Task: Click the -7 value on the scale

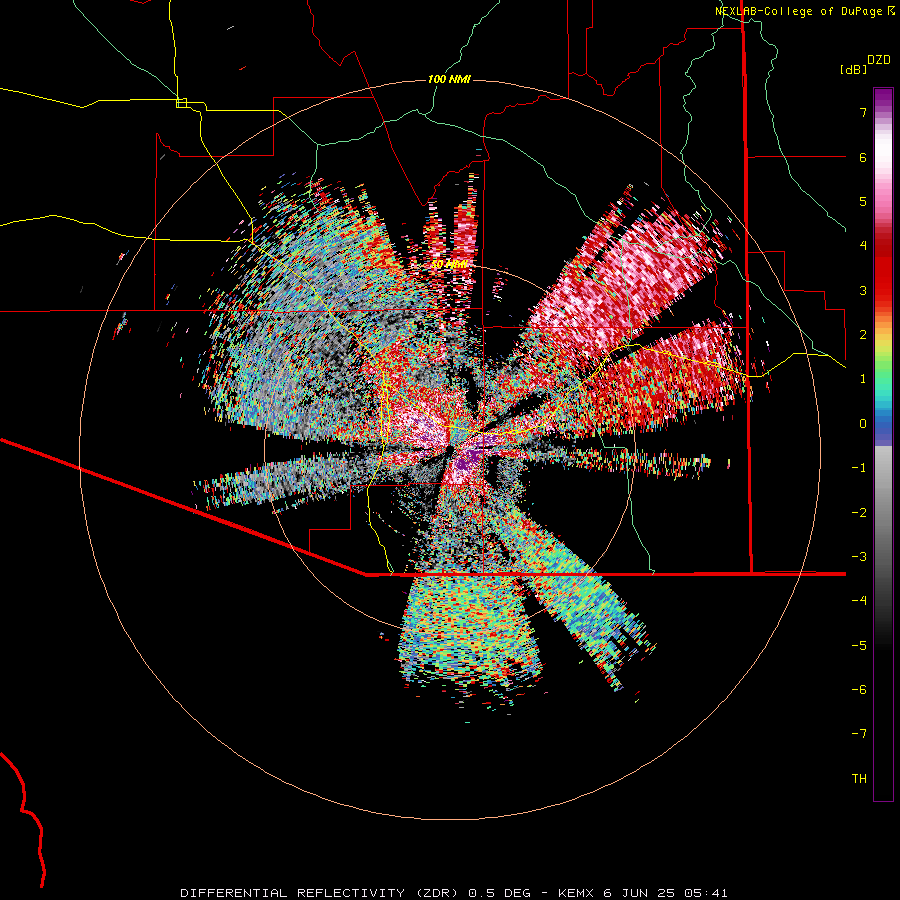Action: pos(859,734)
